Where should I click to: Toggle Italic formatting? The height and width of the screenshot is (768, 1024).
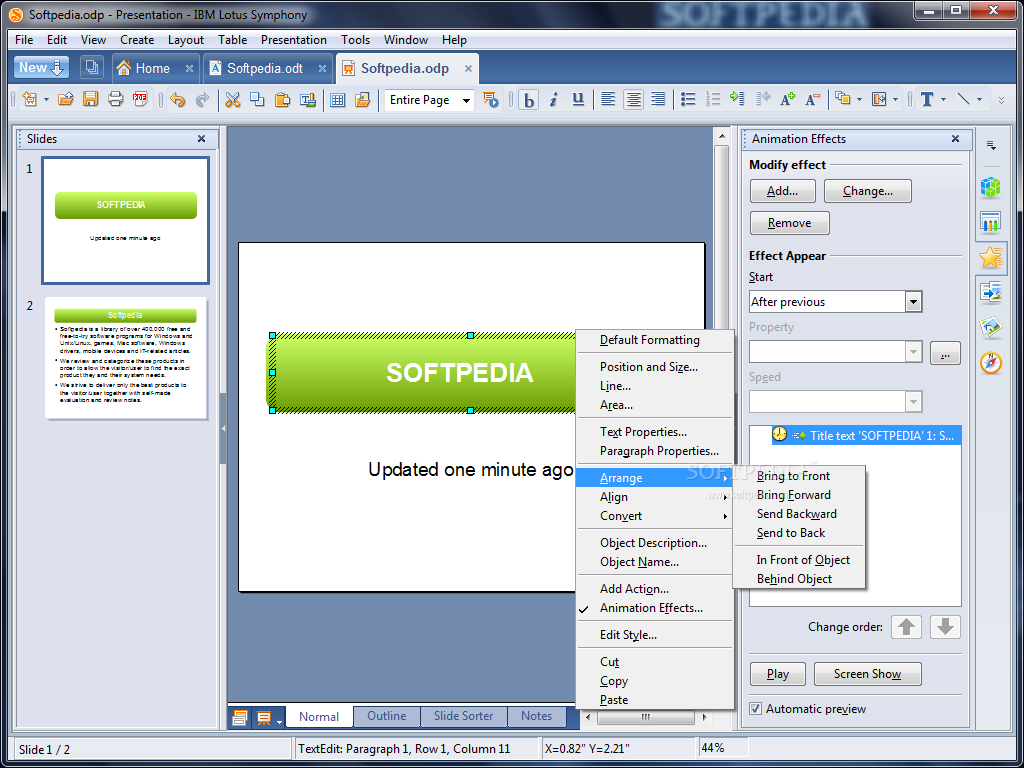pos(553,99)
